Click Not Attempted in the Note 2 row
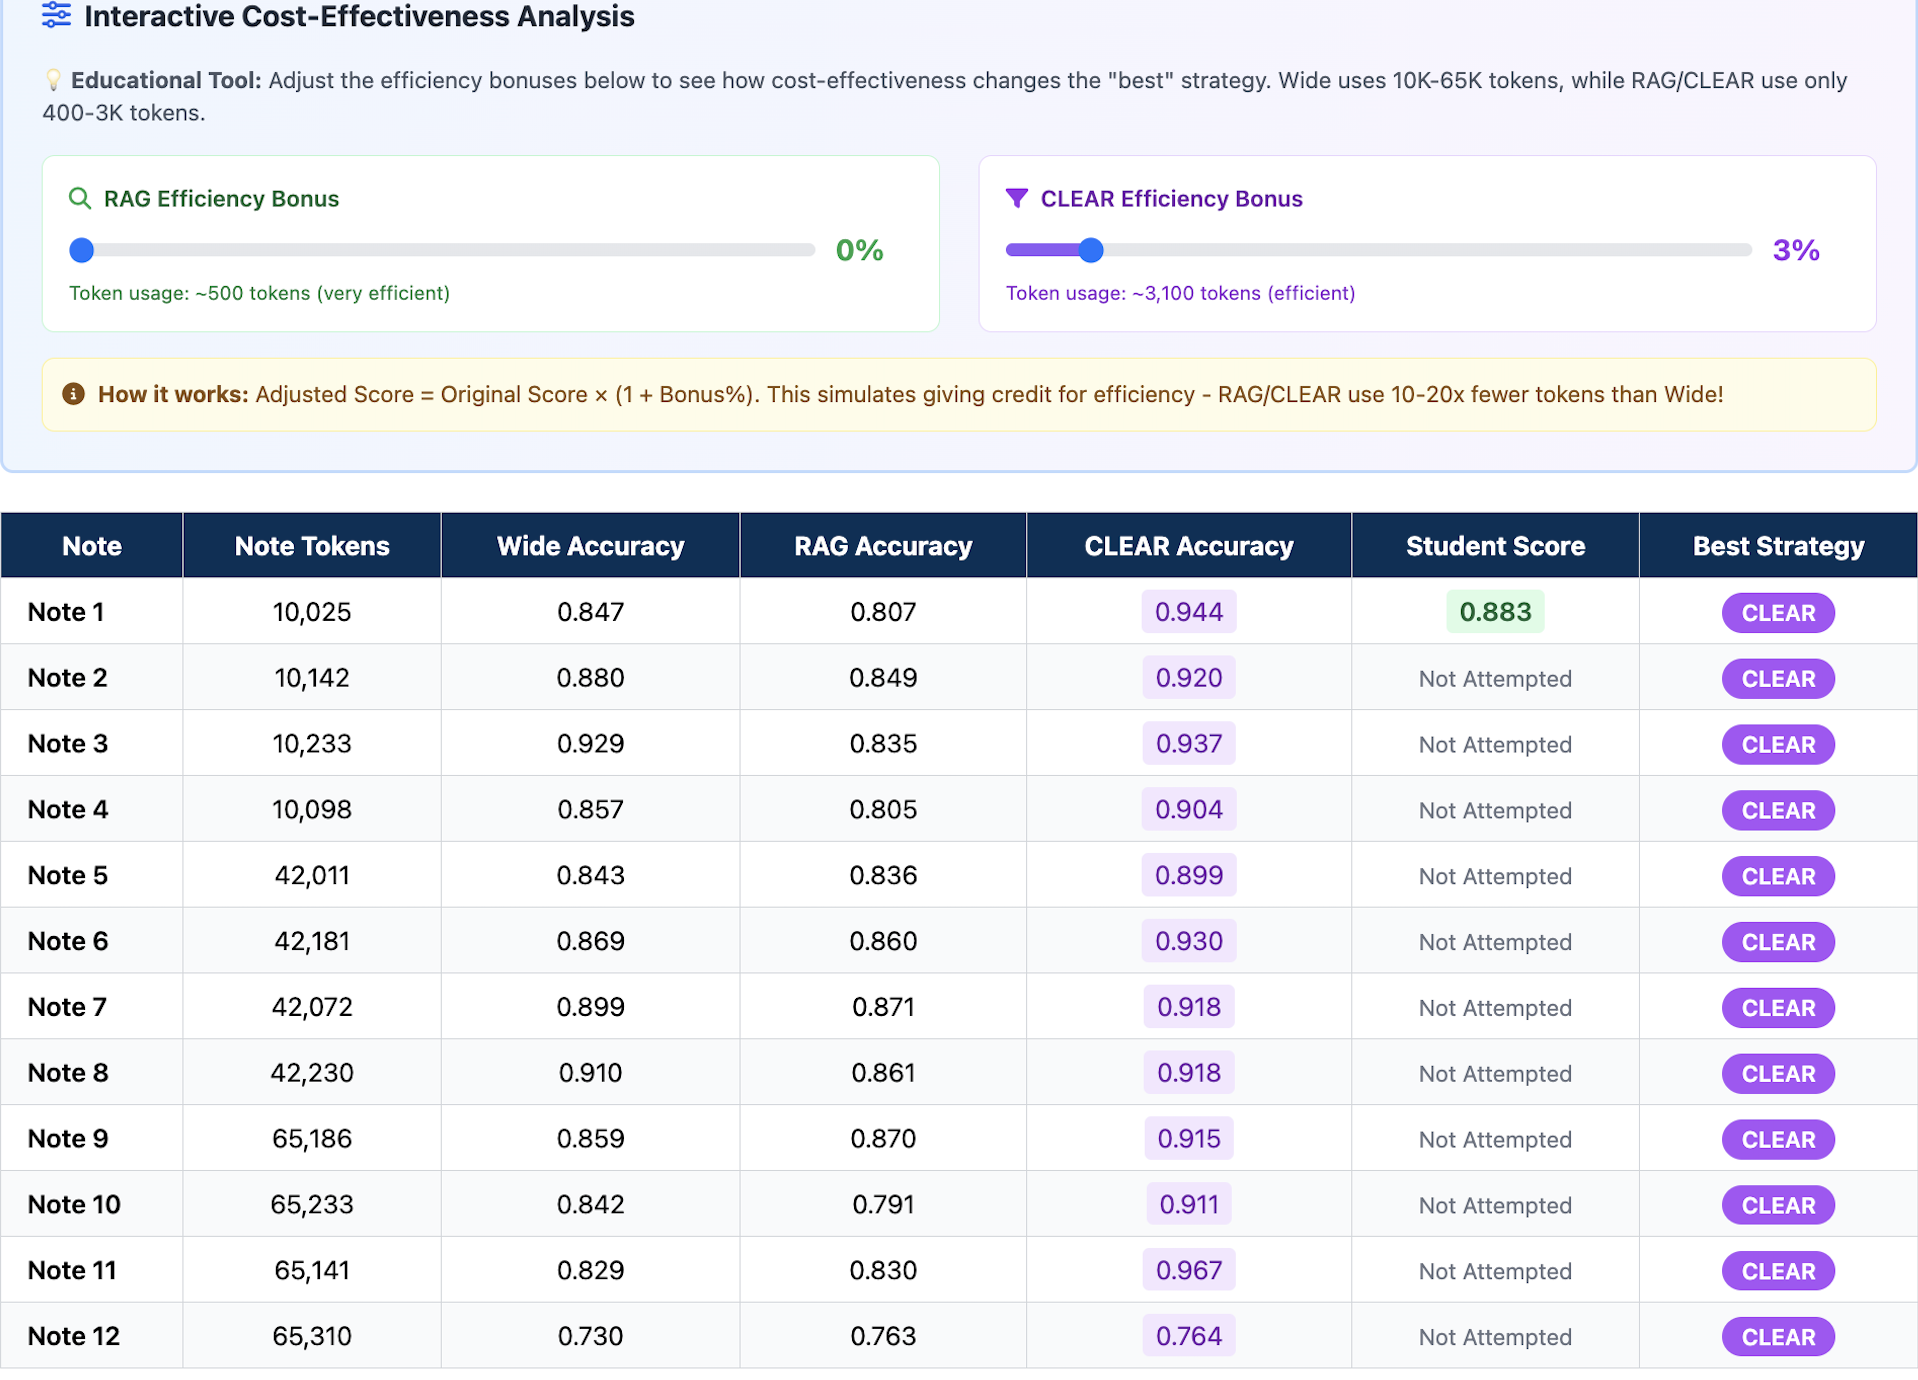Image resolution: width=1918 pixels, height=1380 pixels. 1494,679
